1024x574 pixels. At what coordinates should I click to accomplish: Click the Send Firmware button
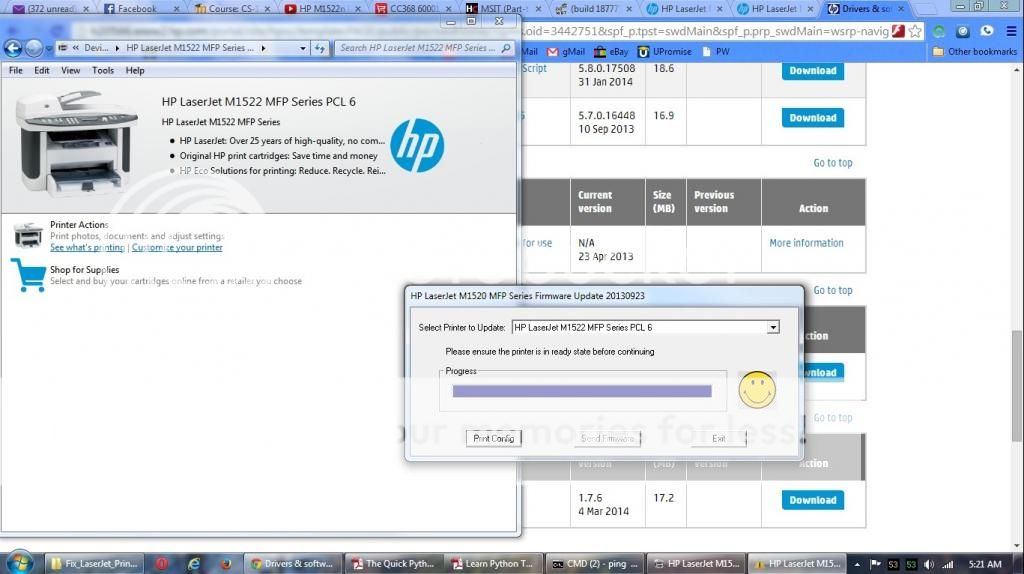coord(607,438)
